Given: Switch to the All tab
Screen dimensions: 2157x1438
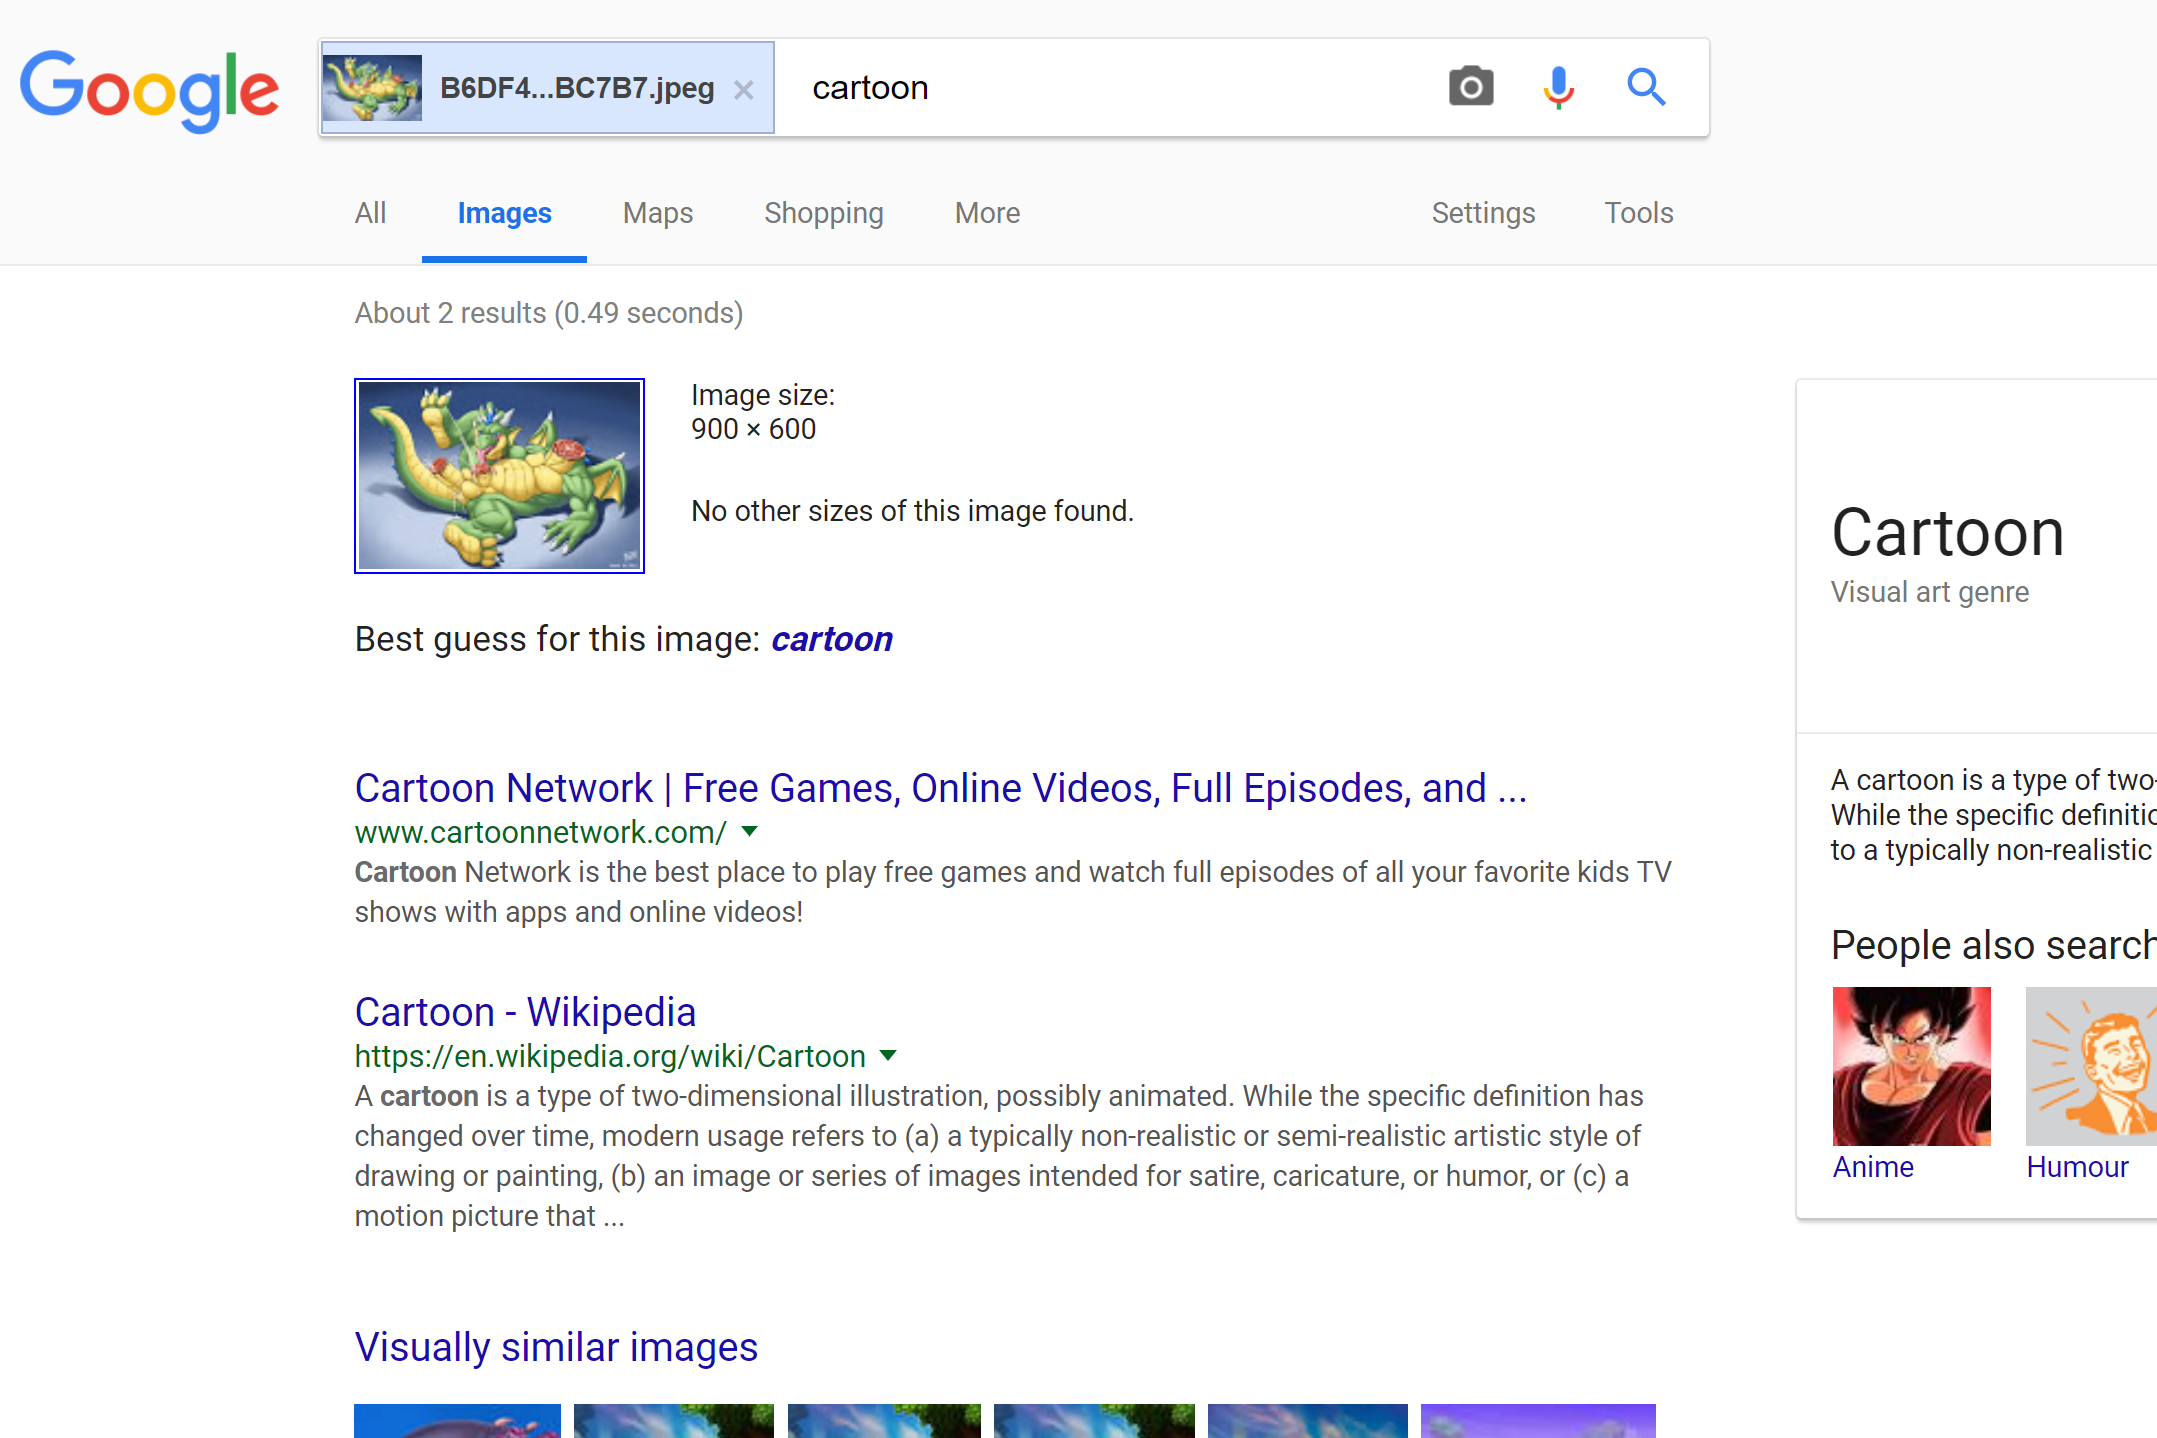Looking at the screenshot, I should point(370,213).
